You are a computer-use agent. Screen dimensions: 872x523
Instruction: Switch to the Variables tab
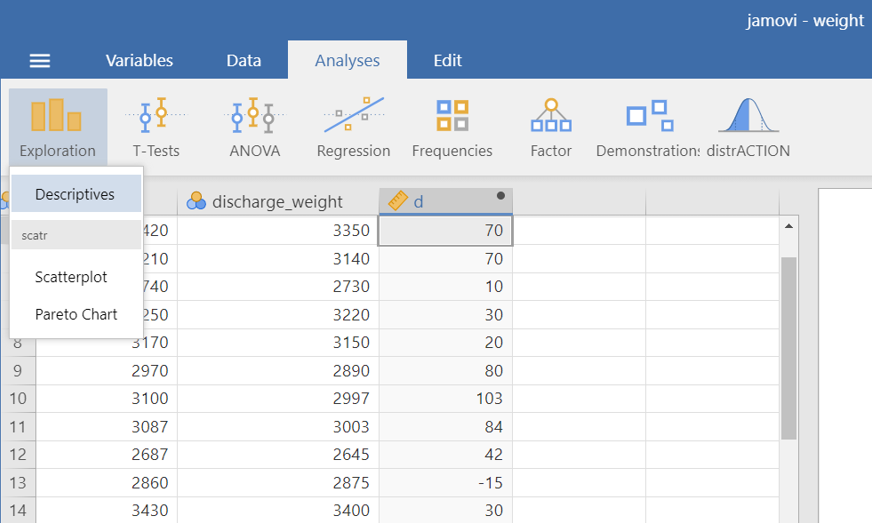(139, 61)
